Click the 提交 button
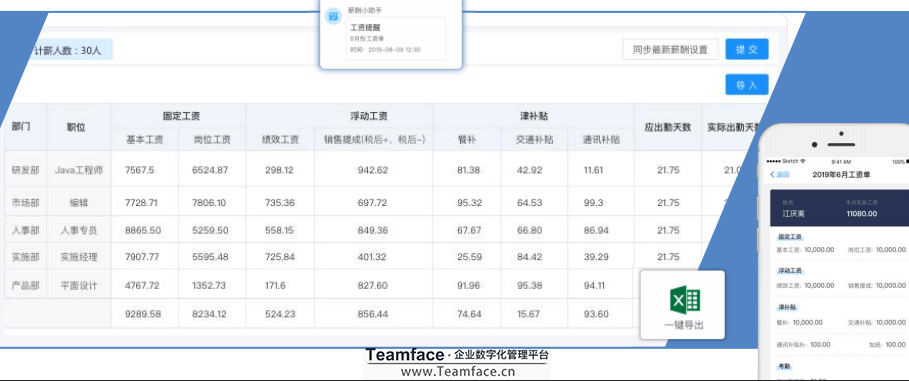Screen dimensions: 909x381 pos(747,49)
